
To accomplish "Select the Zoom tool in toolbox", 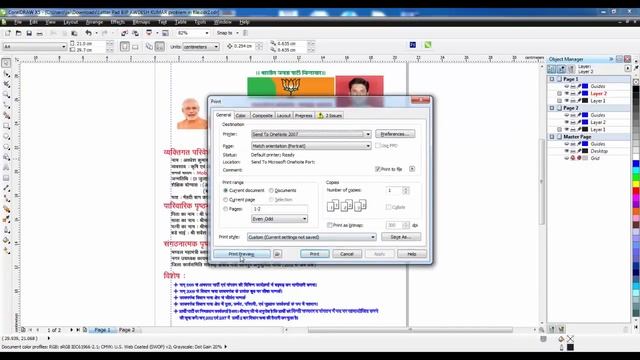I will tap(6, 95).
